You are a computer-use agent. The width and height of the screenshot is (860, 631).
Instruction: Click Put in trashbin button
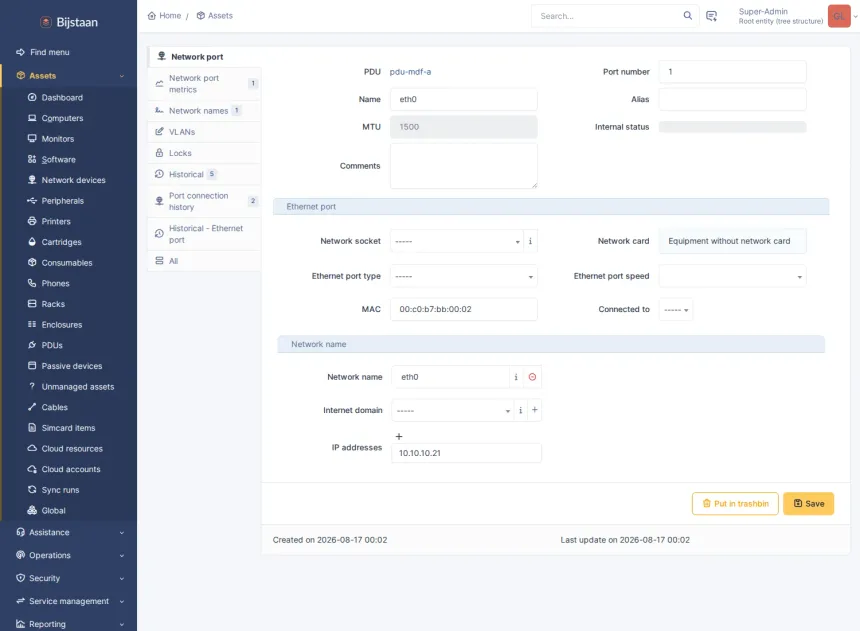(x=735, y=504)
